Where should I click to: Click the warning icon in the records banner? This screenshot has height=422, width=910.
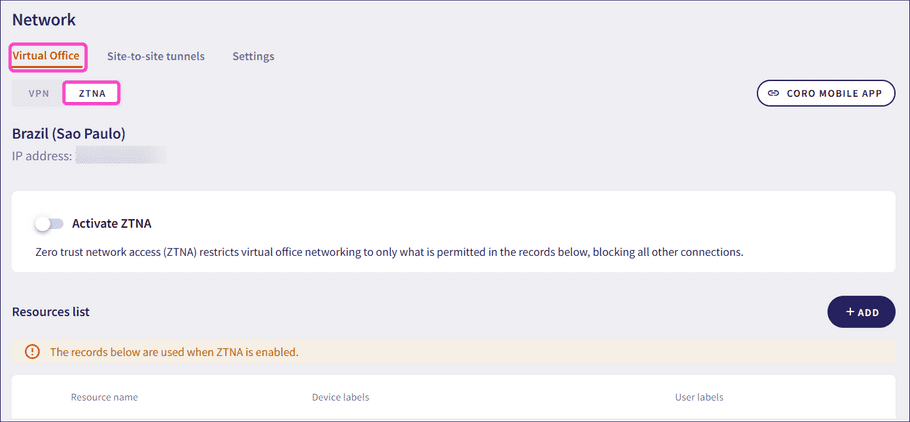tap(32, 352)
